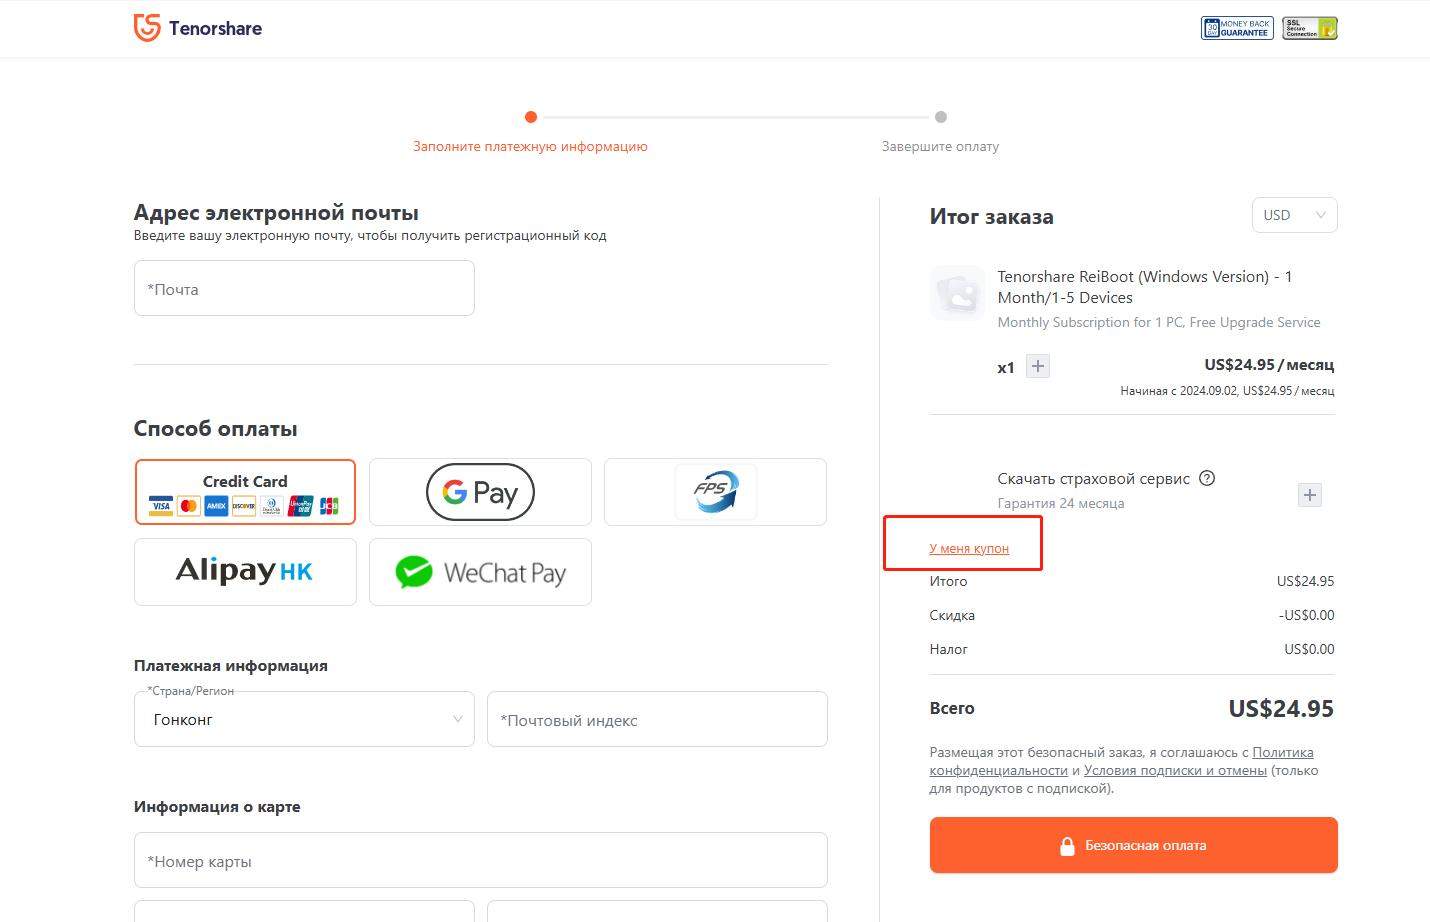Choose Google Pay payment option

coord(480,492)
